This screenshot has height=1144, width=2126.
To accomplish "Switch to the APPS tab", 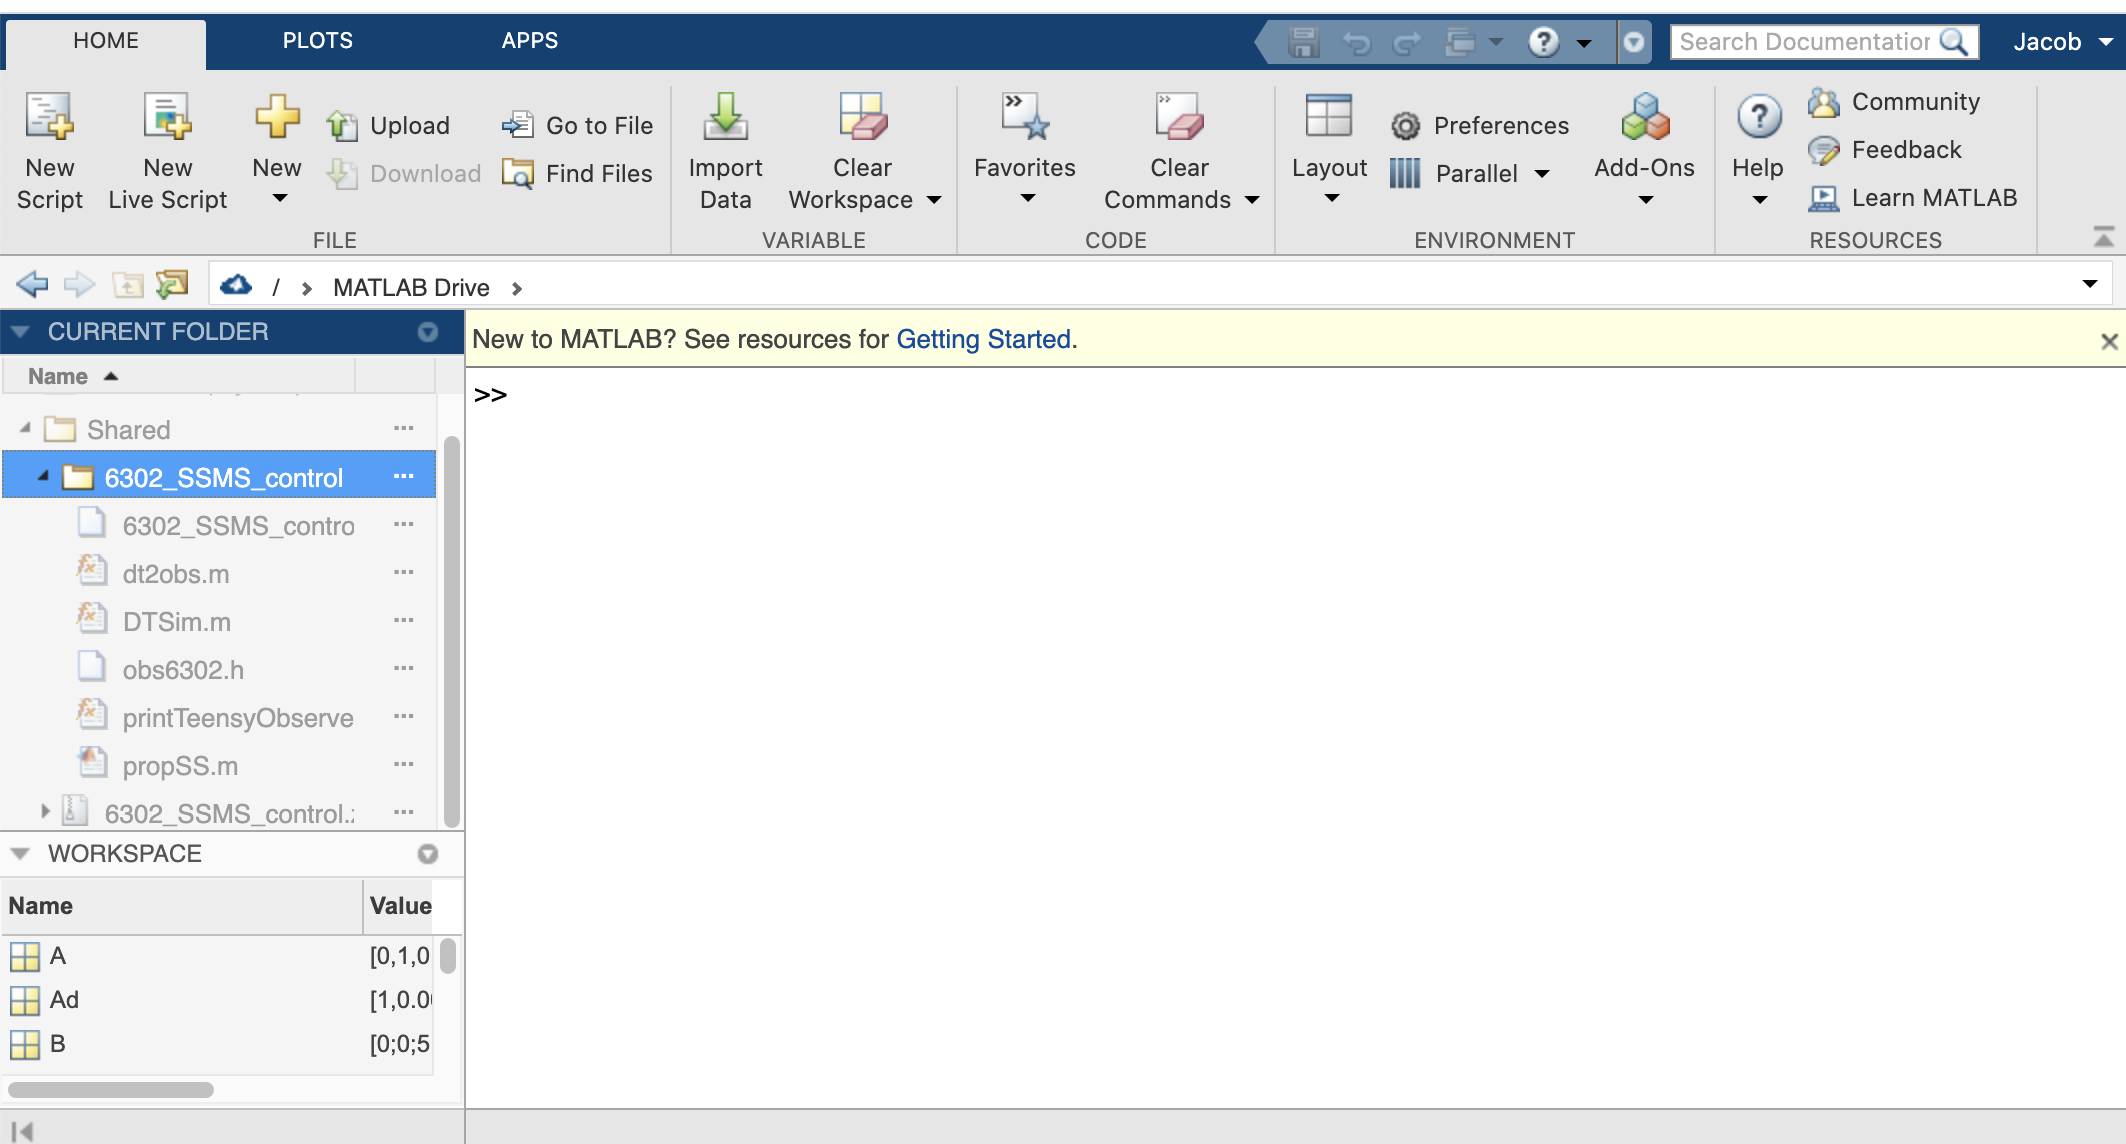I will [x=530, y=41].
